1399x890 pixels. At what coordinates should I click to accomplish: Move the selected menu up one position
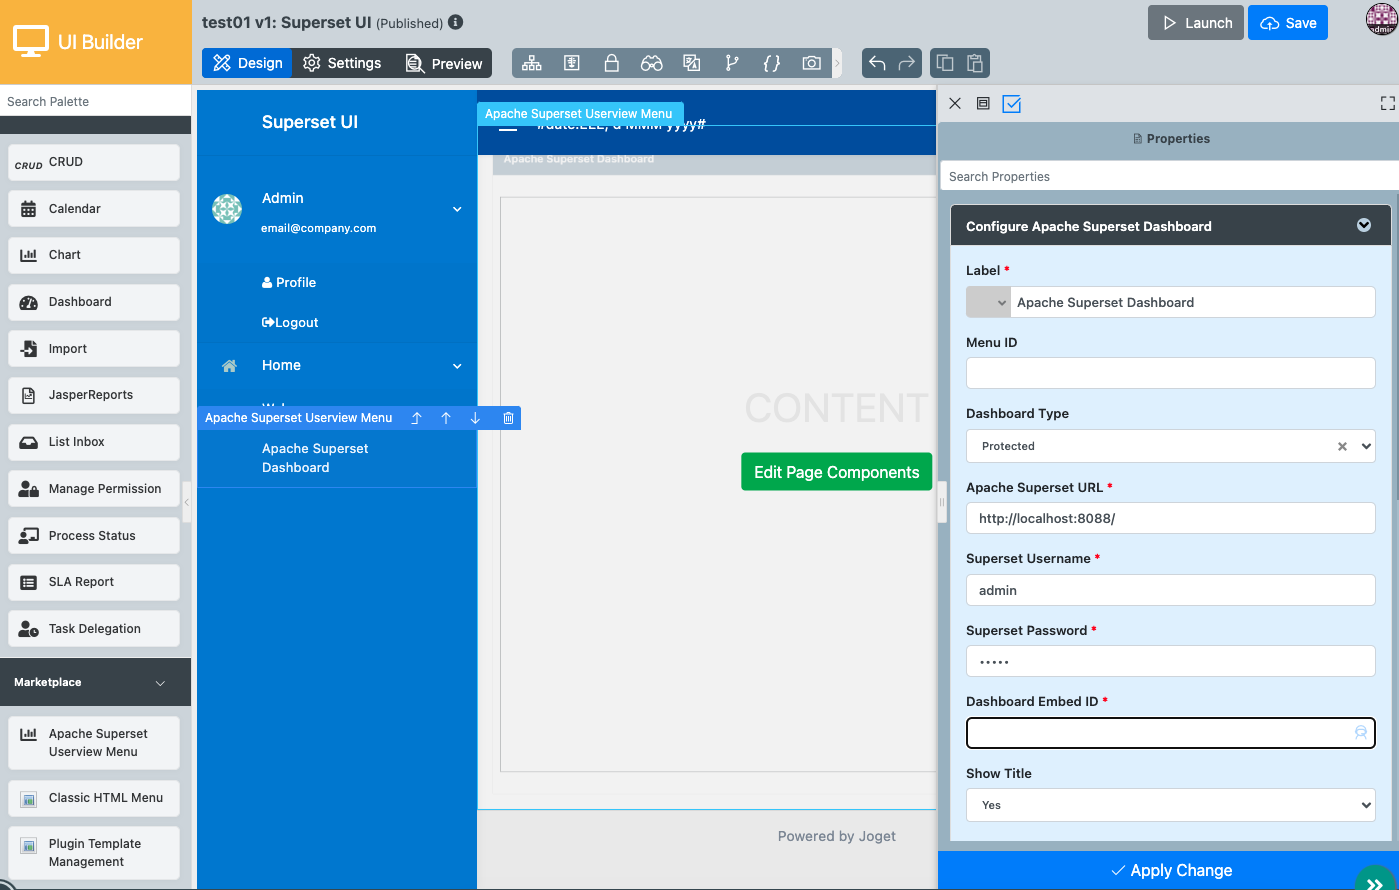point(446,418)
